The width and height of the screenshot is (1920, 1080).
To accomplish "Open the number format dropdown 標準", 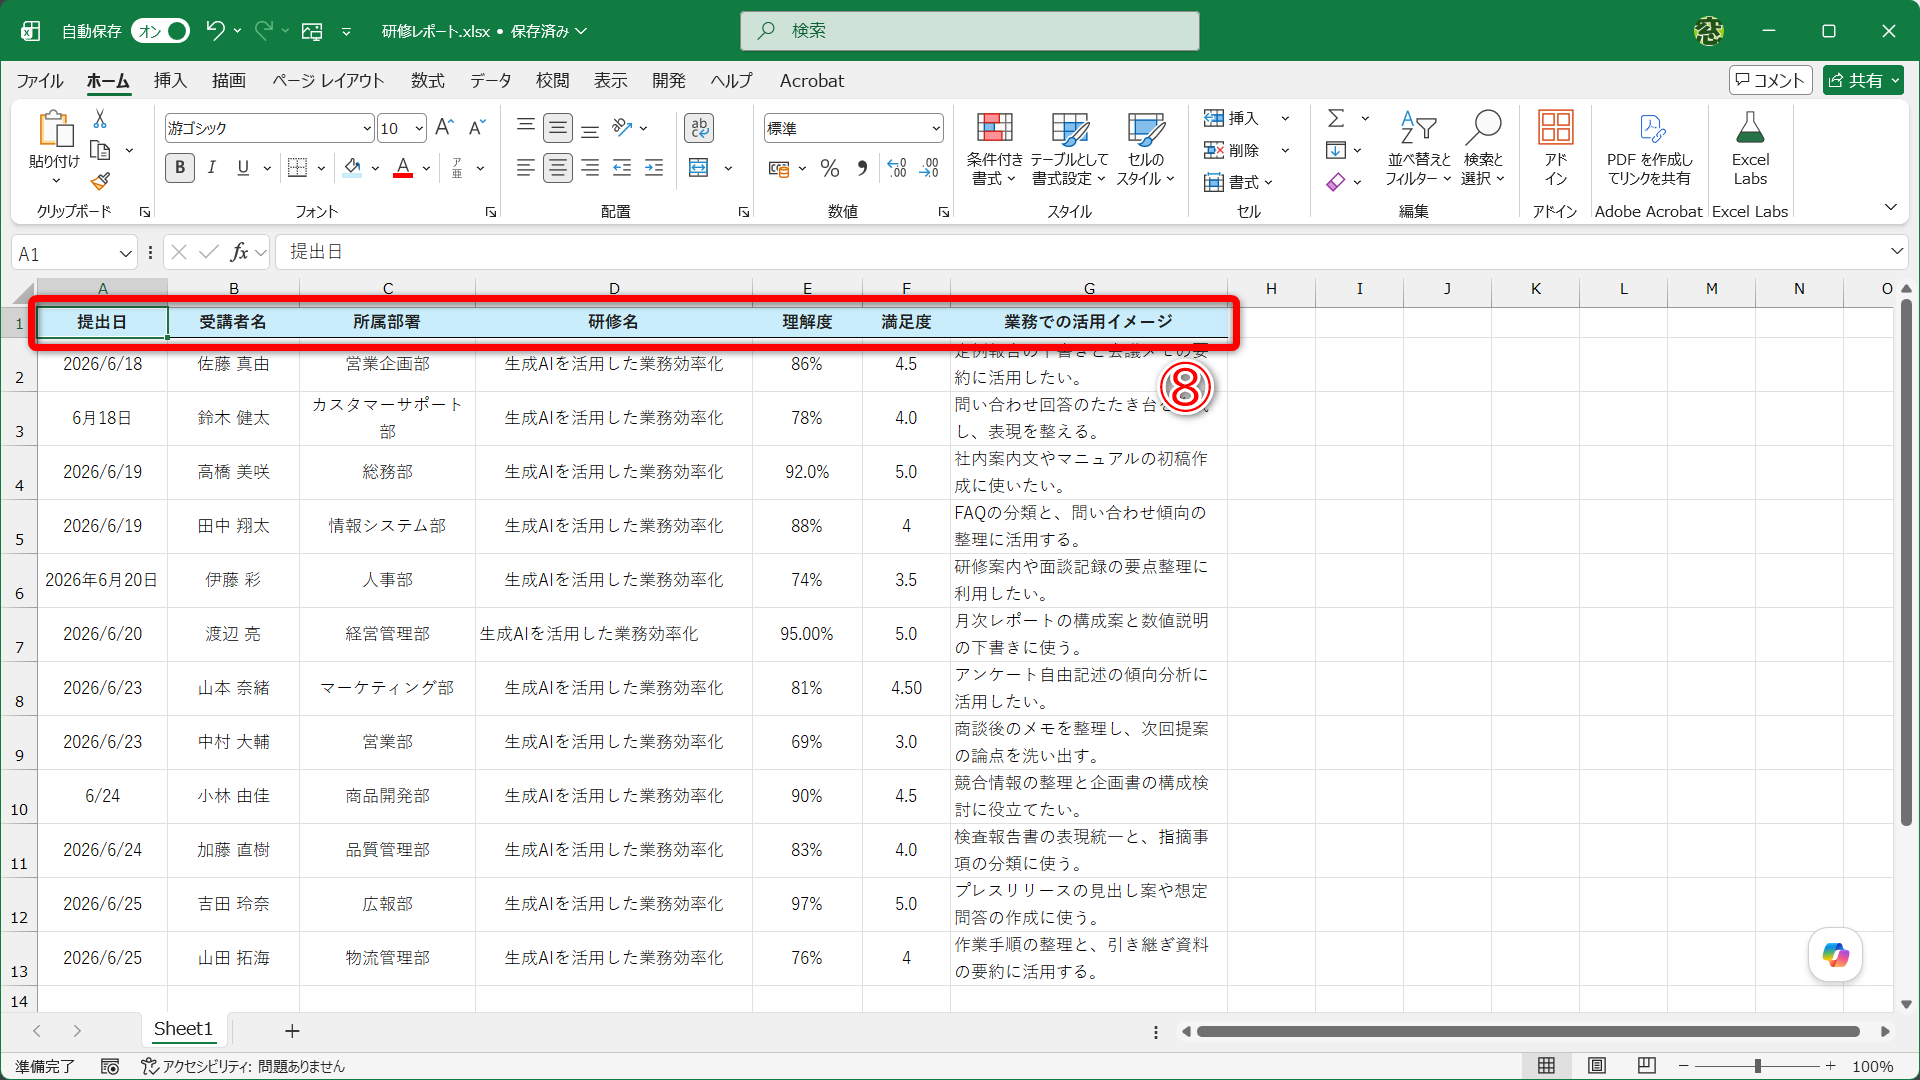I will click(853, 128).
